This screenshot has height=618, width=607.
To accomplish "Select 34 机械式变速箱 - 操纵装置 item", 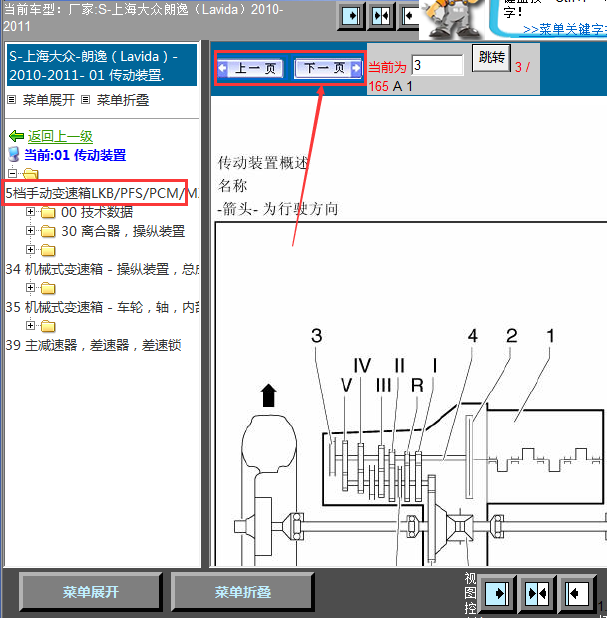I will coord(102,269).
